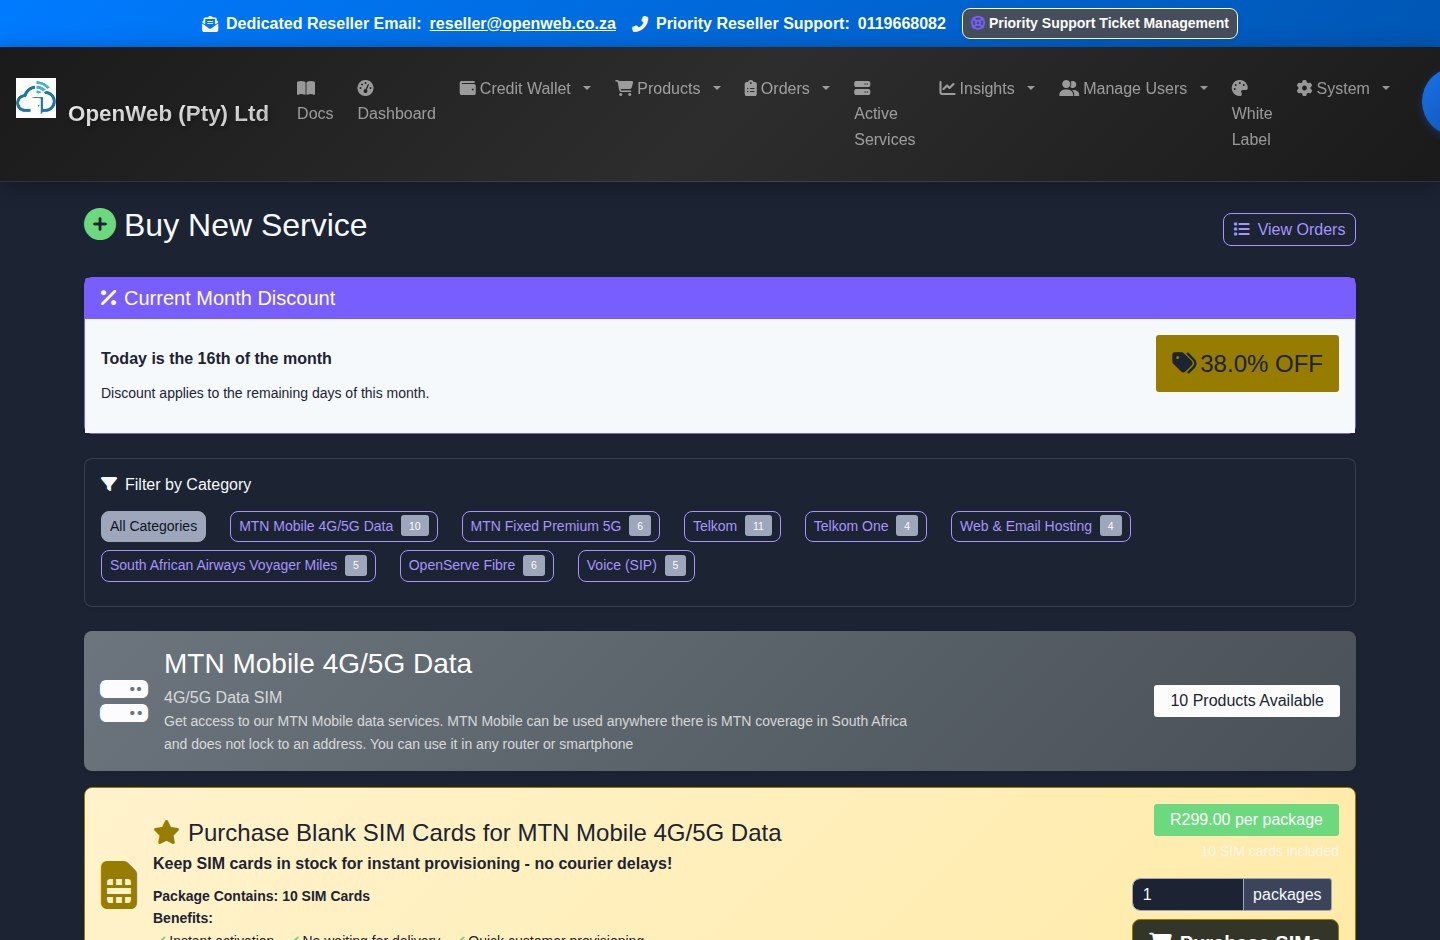This screenshot has height=940, width=1440.
Task: Click the lifebuoy icon in Priority Support Ticket
Action: click(x=978, y=23)
